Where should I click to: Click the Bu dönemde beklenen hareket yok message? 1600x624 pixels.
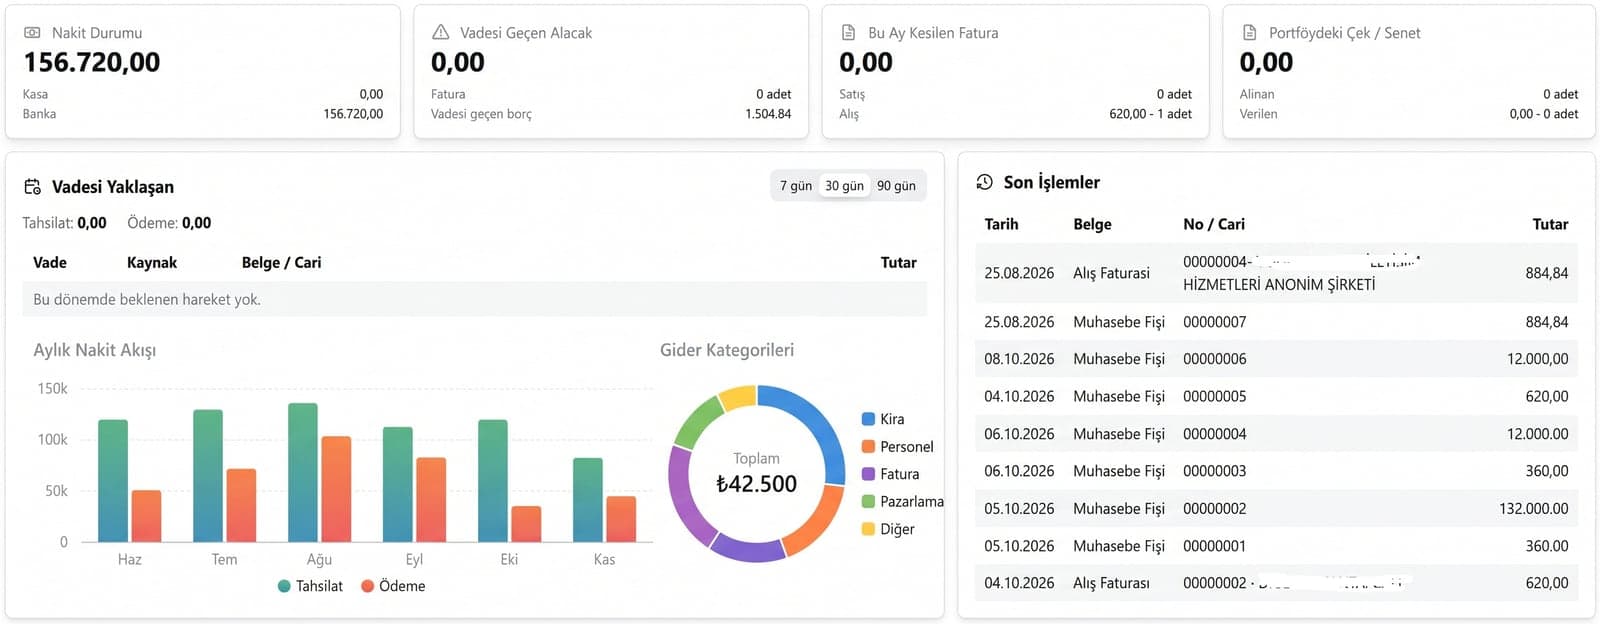point(147,299)
